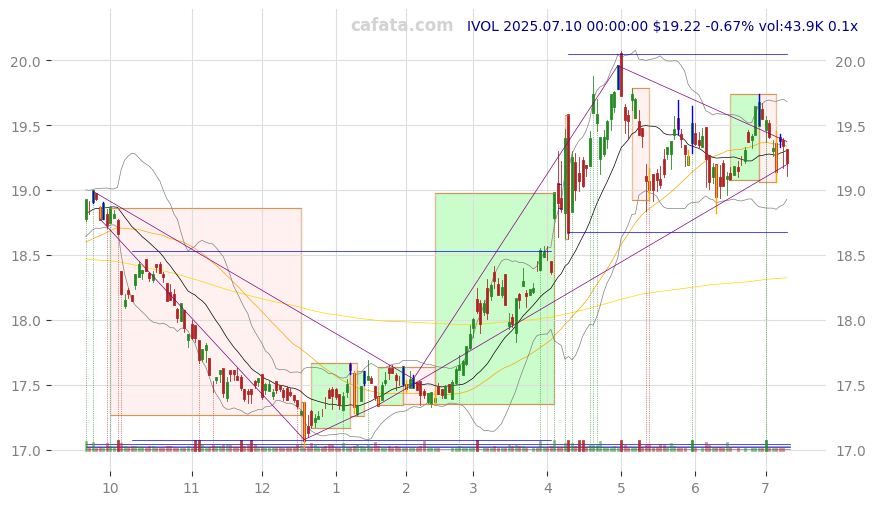This screenshot has height=505, width=876.
Task: Click the left axis label 17.0
Action: click(x=25, y=451)
